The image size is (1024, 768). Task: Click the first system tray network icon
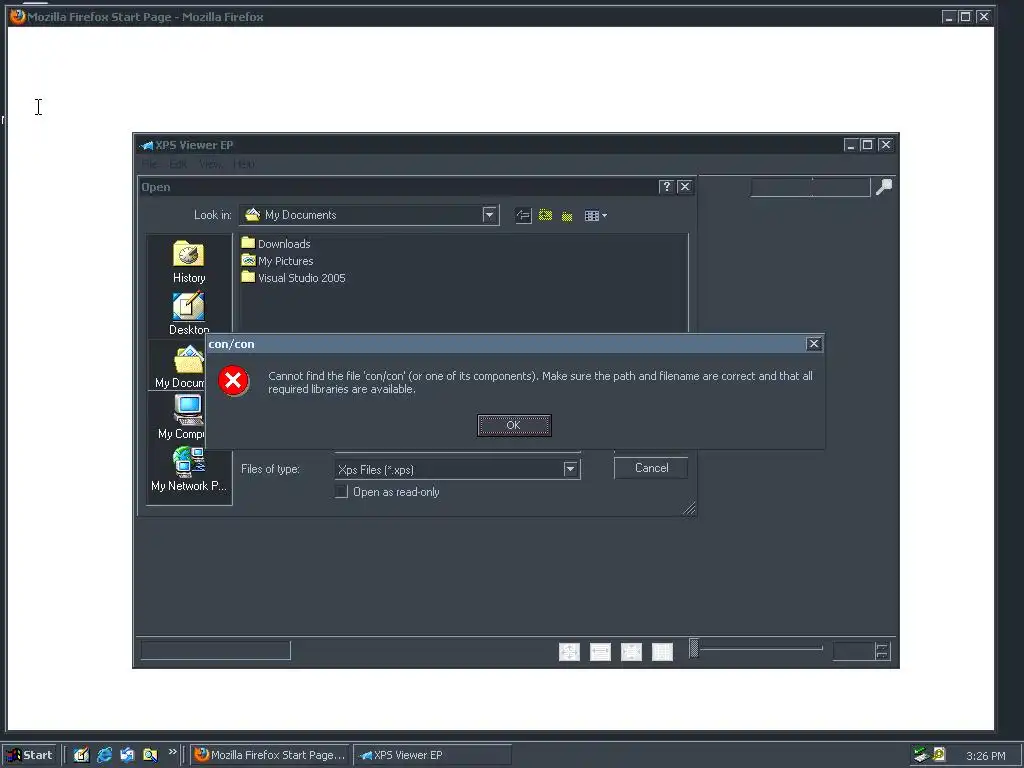921,755
